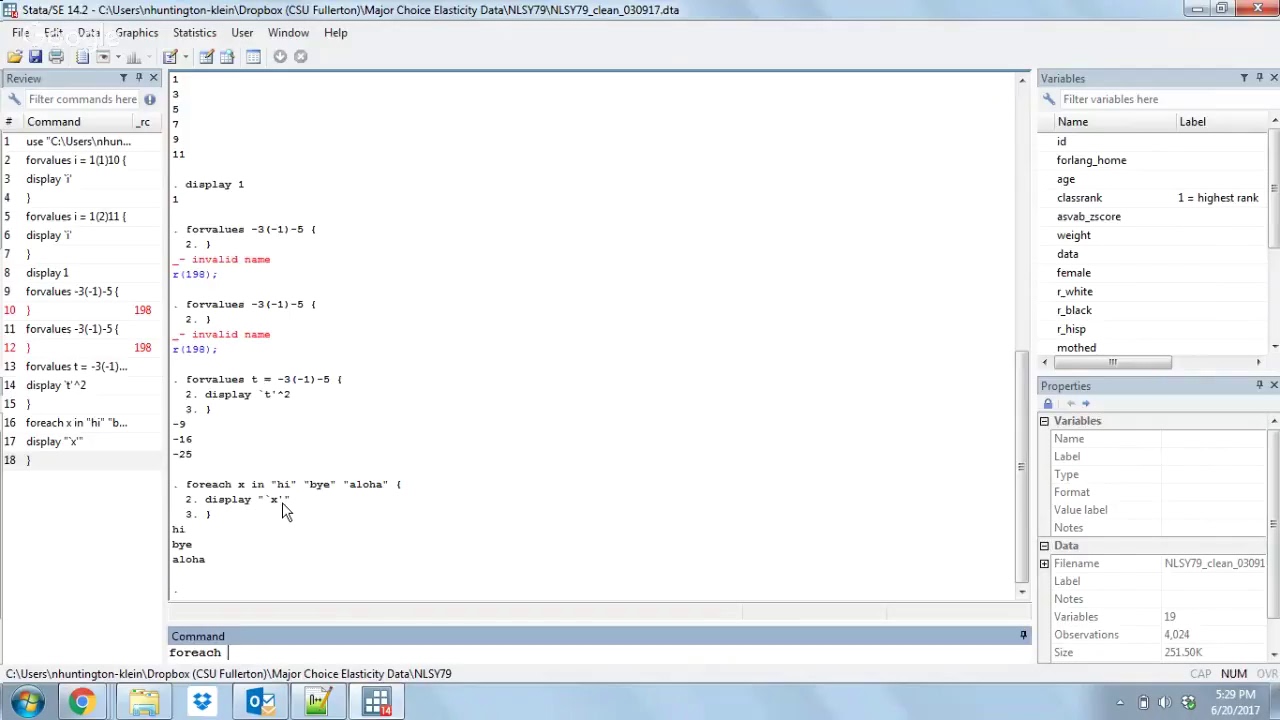Screen dimensions: 1280x720
Task: Open the Viewer icon dropdown arrow
Action: [x=117, y=57]
